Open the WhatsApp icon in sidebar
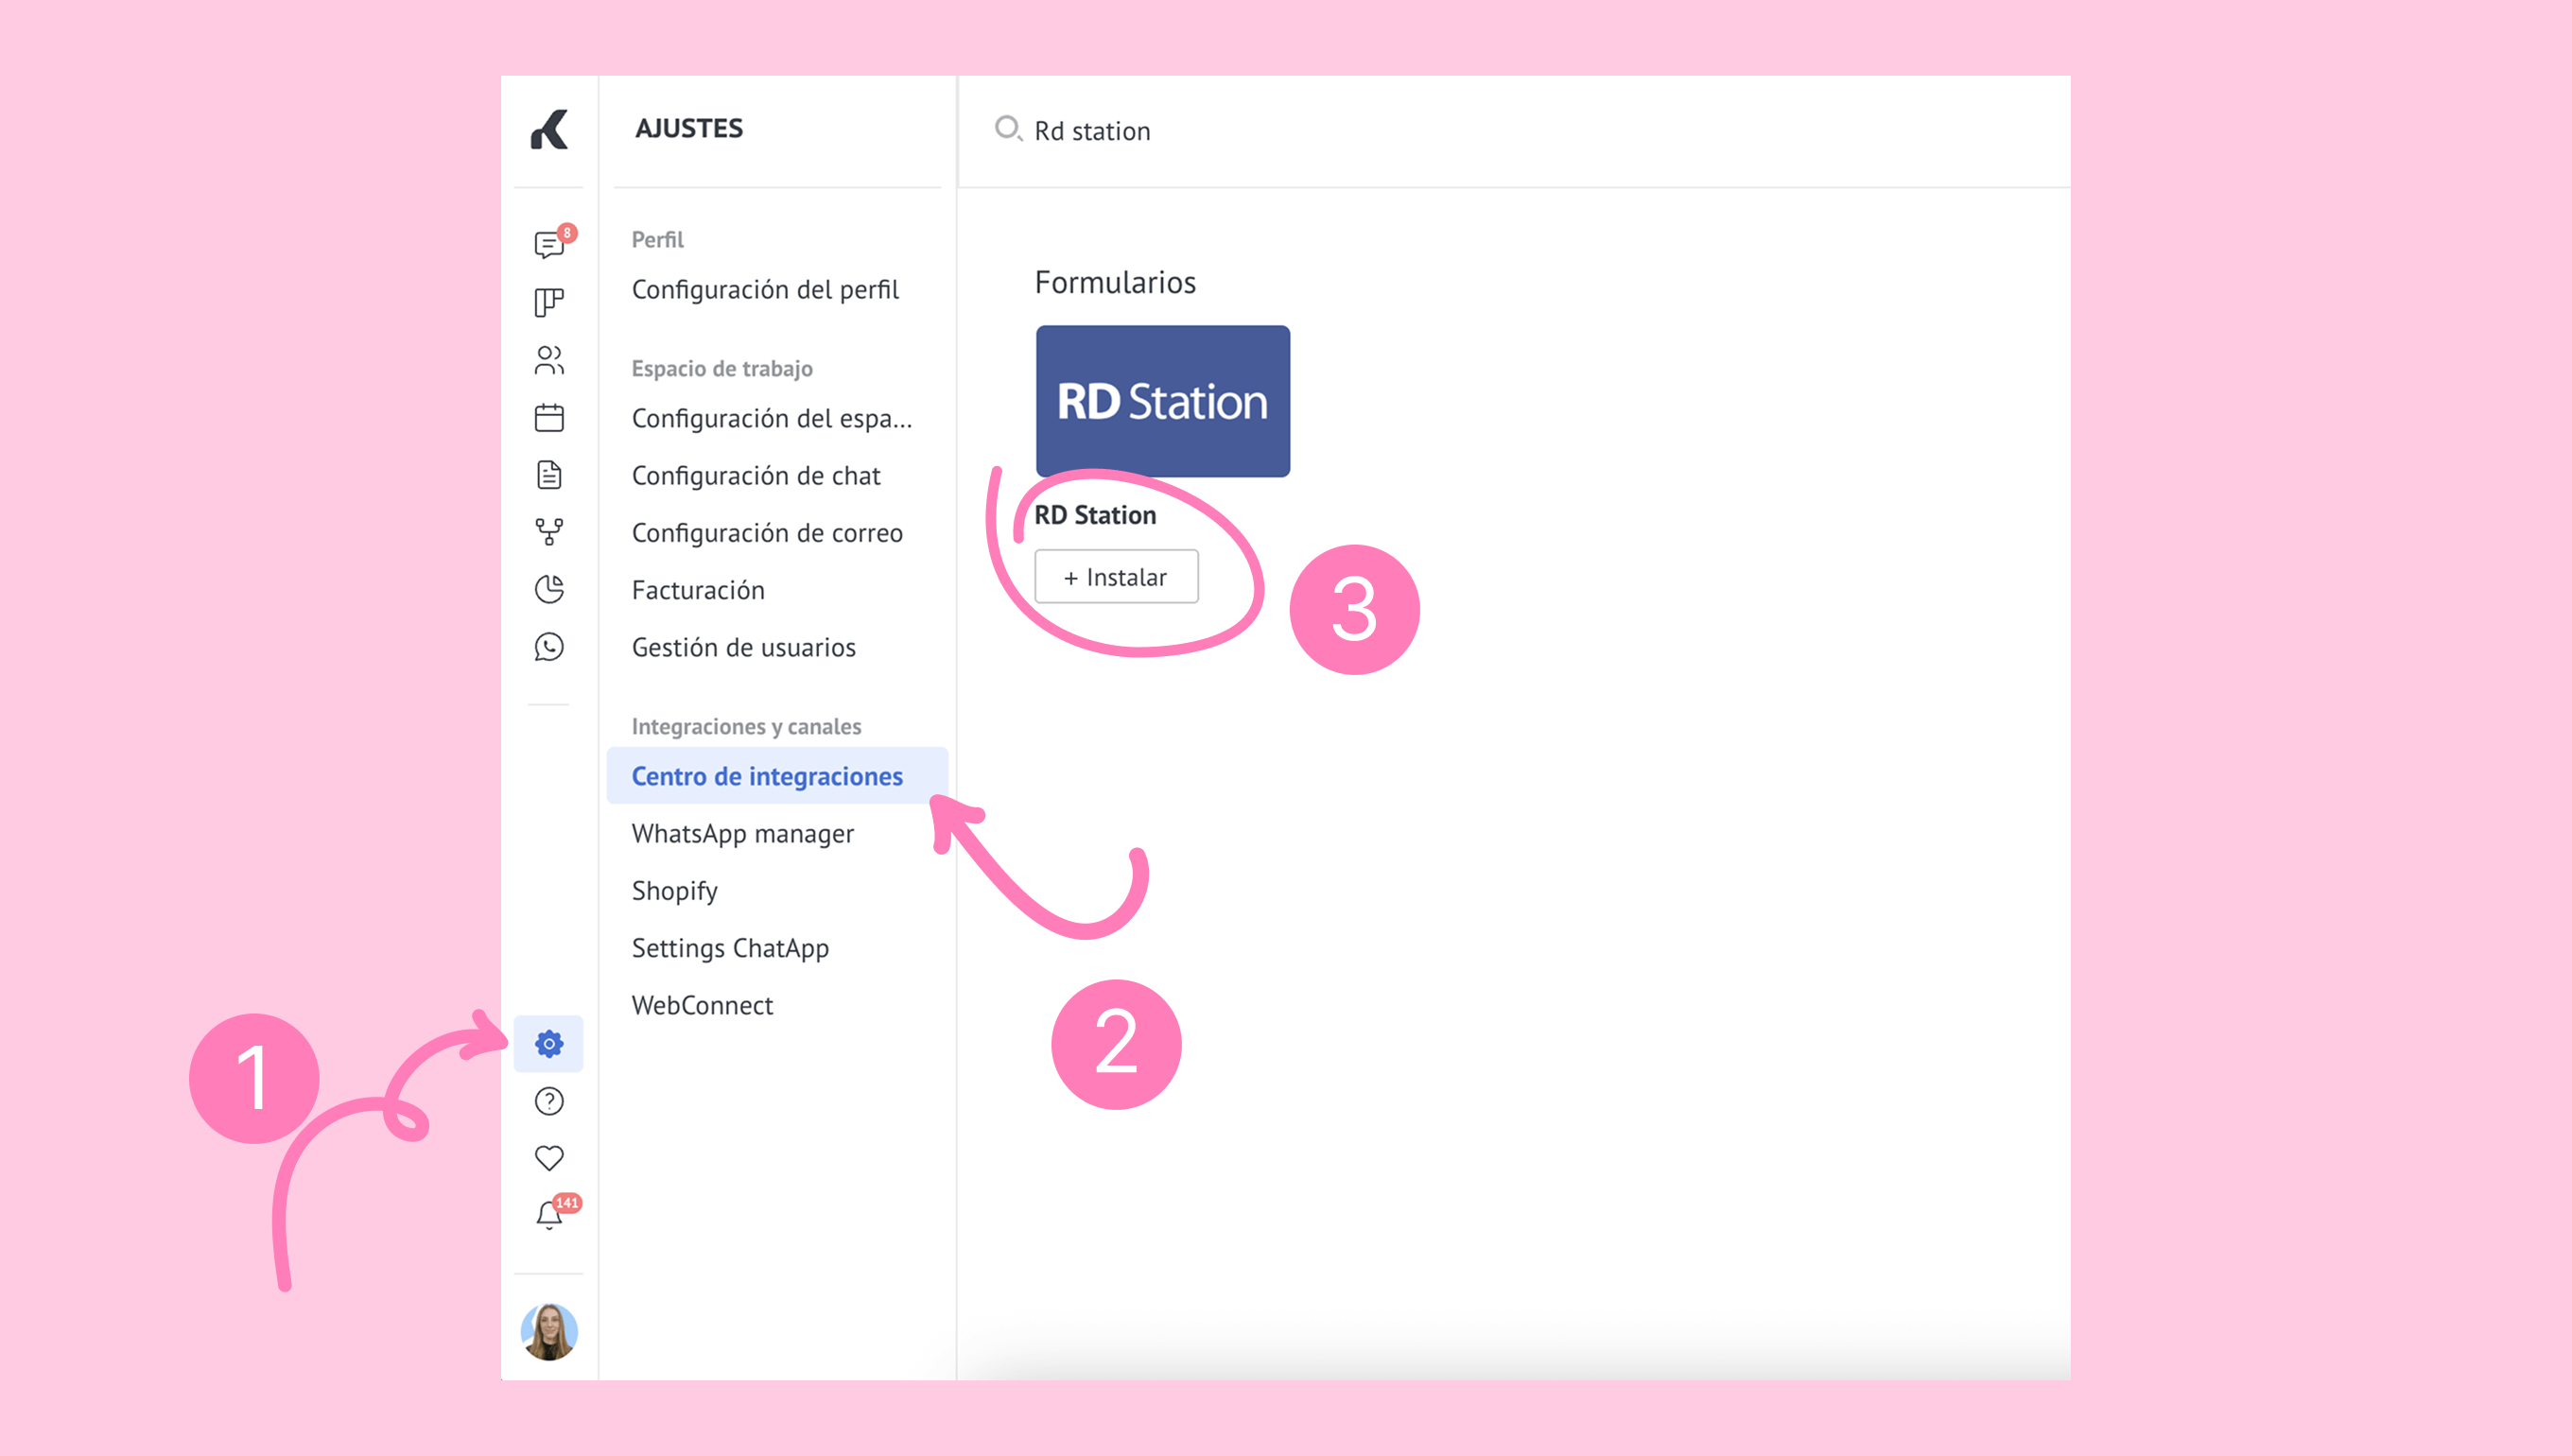This screenshot has width=2572, height=1456. pyautogui.click(x=549, y=647)
